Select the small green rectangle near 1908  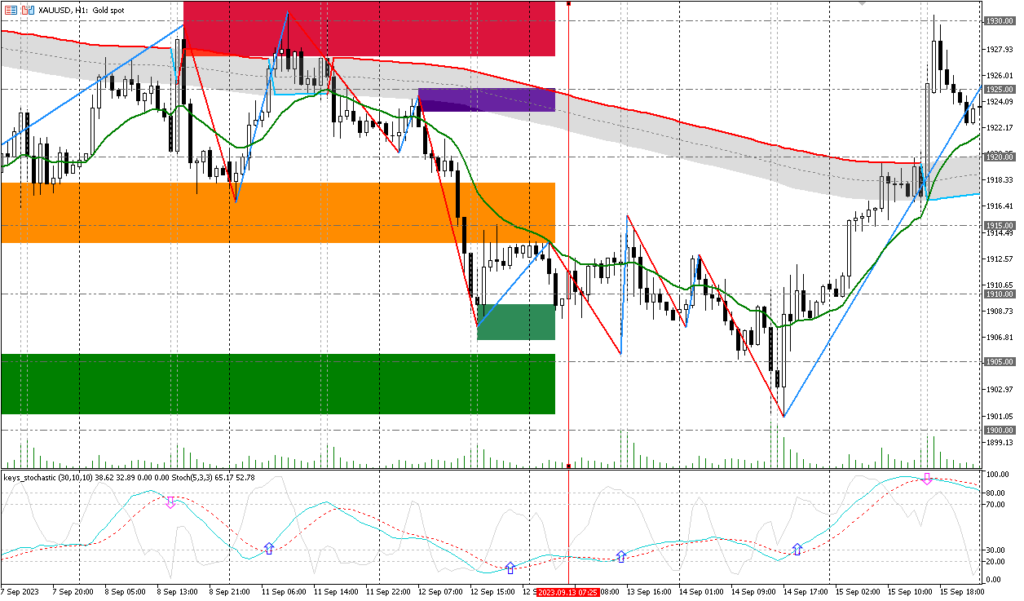click(x=516, y=322)
